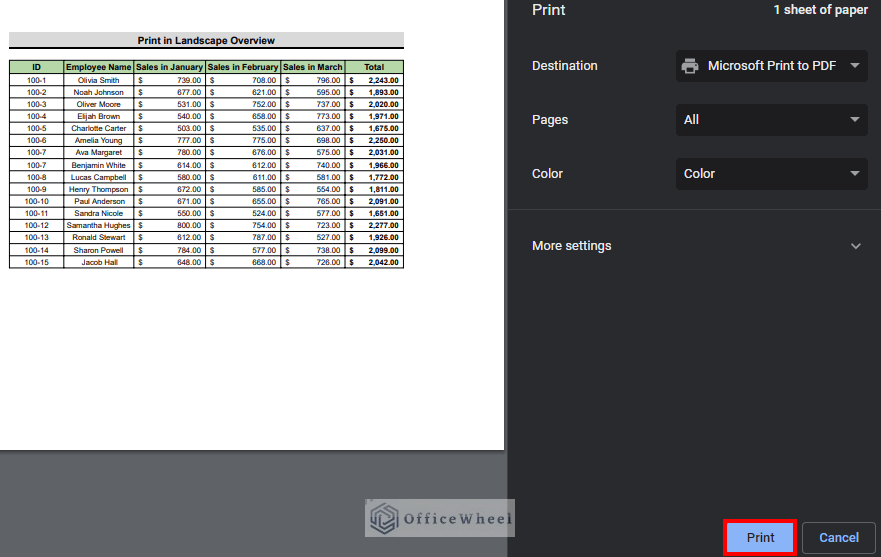Image resolution: width=881 pixels, height=557 pixels.
Task: Click the print preview page thumbnail
Action: tap(252, 225)
